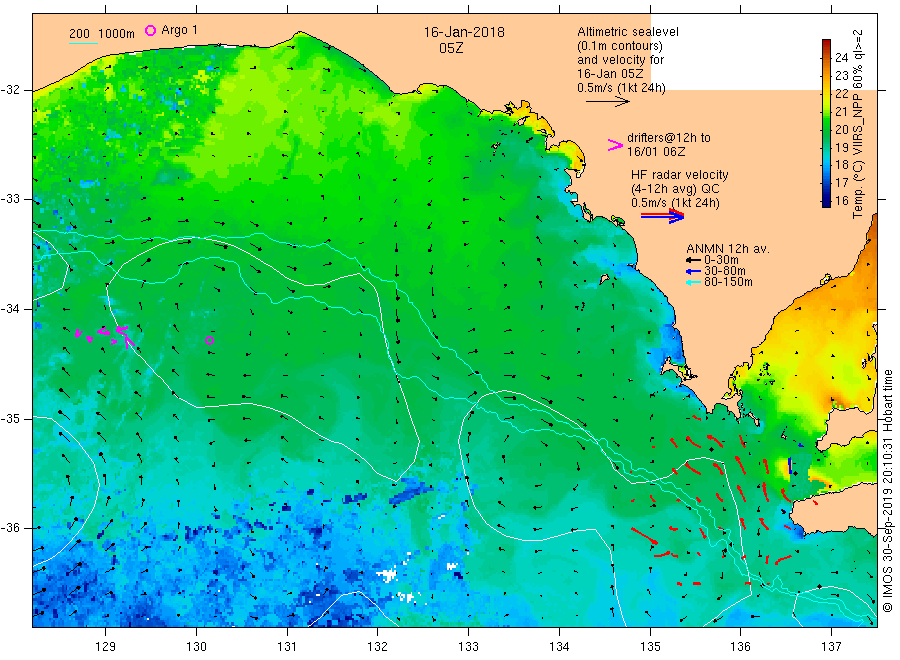Click the cyan 80-150m ANMN arrow
Image resolution: width=900 pixels, height=660 pixels.
click(693, 282)
